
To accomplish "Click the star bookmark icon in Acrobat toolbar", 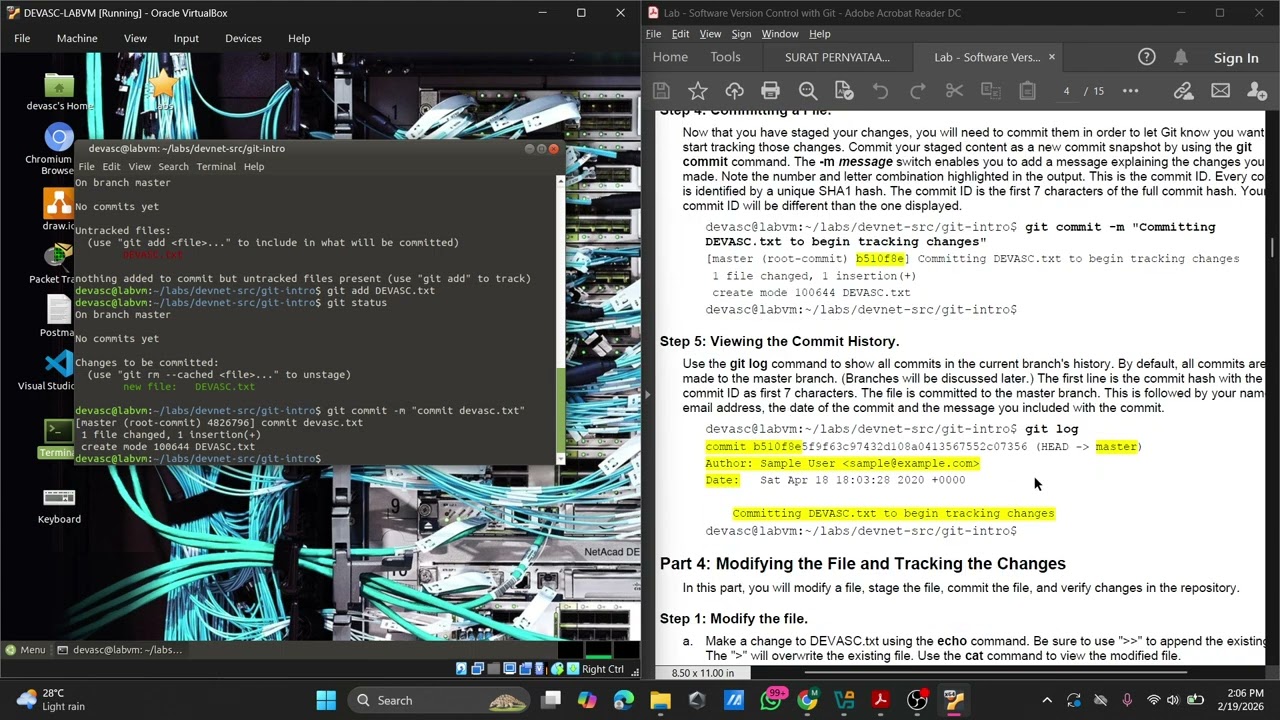I will tap(697, 91).
